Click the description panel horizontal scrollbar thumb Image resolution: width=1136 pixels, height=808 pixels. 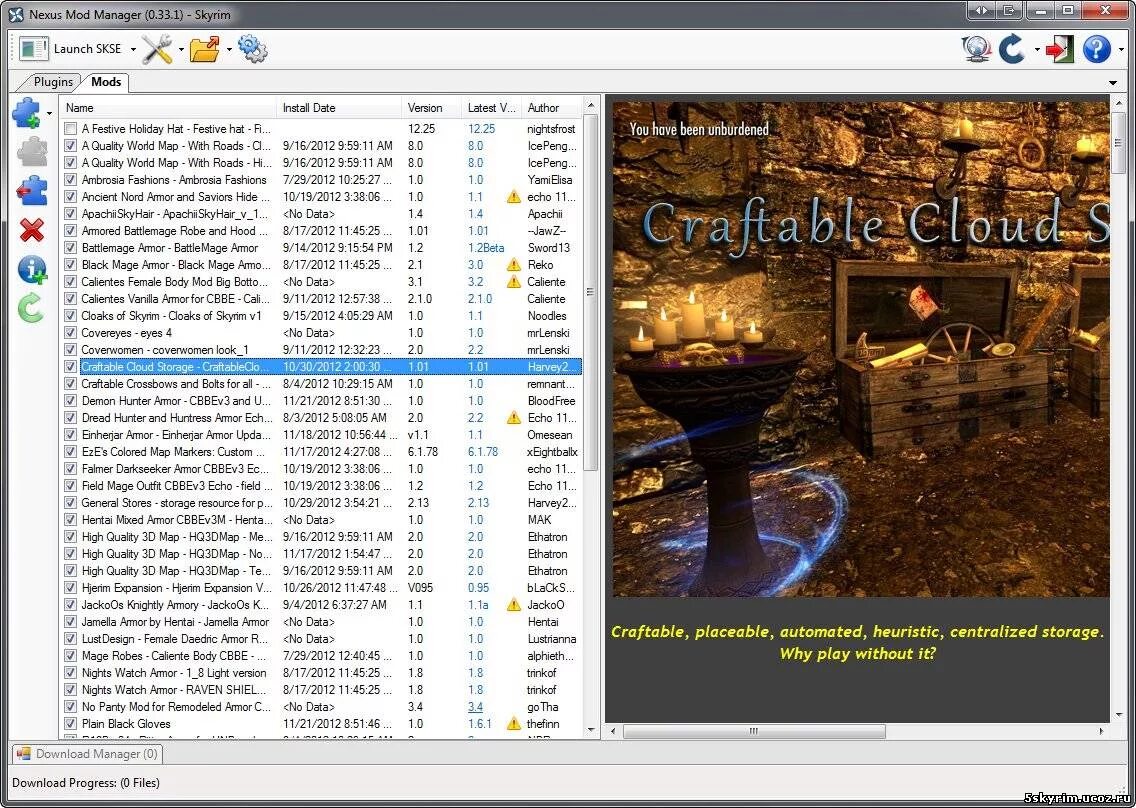click(753, 731)
